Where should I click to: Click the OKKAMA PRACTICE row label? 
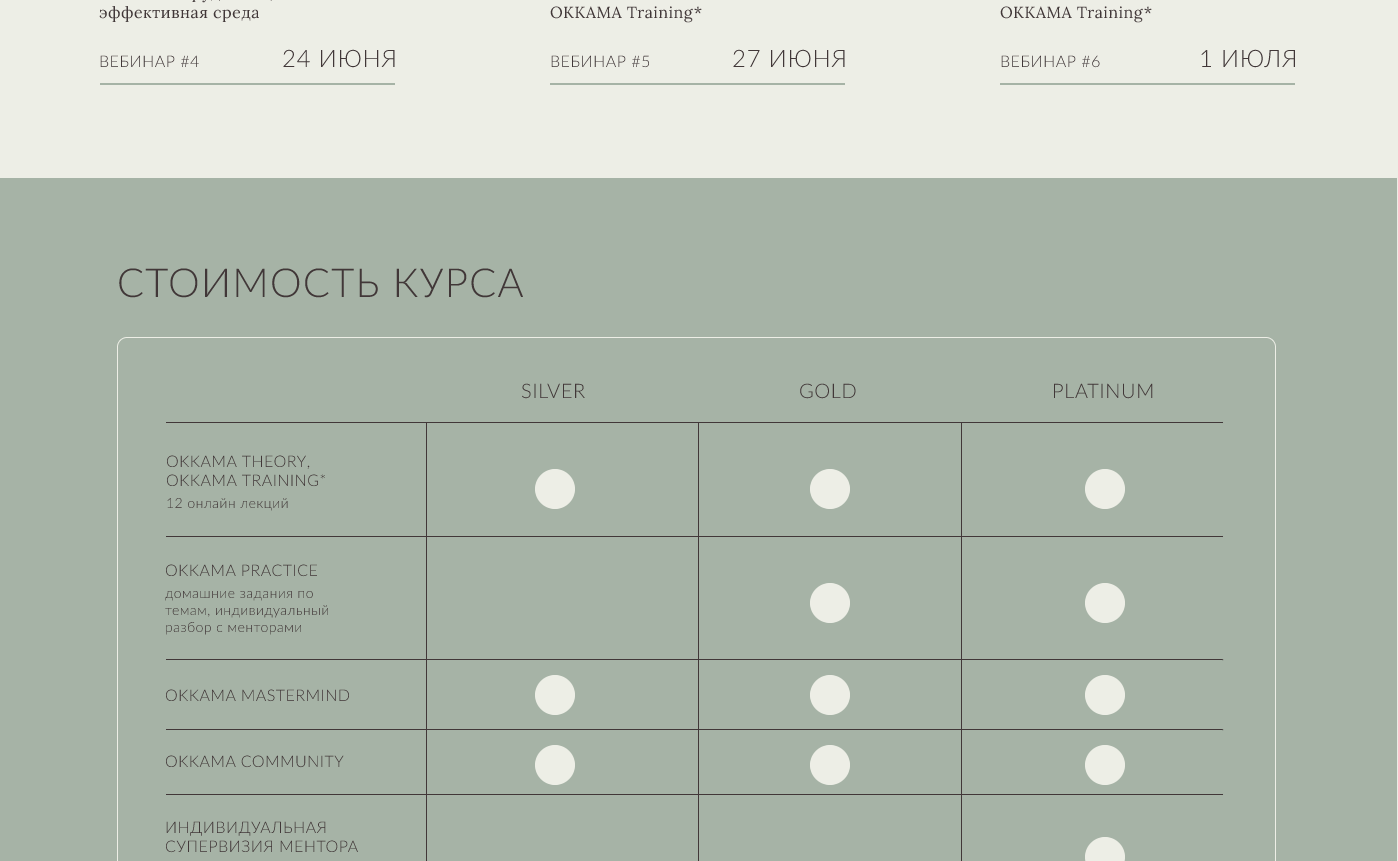tap(242, 571)
